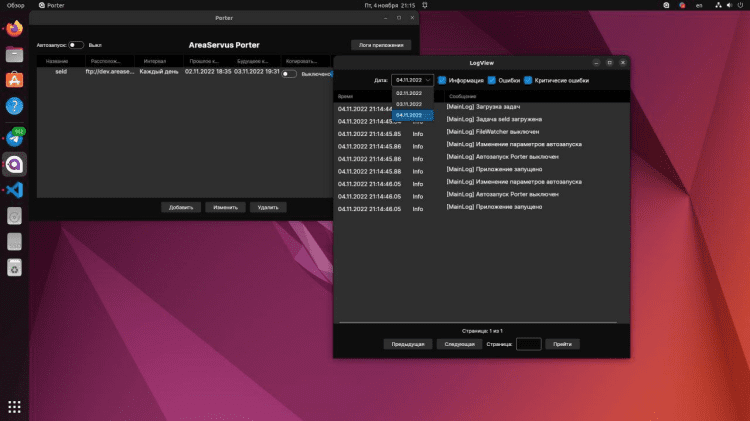This screenshot has width=750, height=421.
Task: Open the Help icon in the dock
Action: pyautogui.click(x=14, y=106)
